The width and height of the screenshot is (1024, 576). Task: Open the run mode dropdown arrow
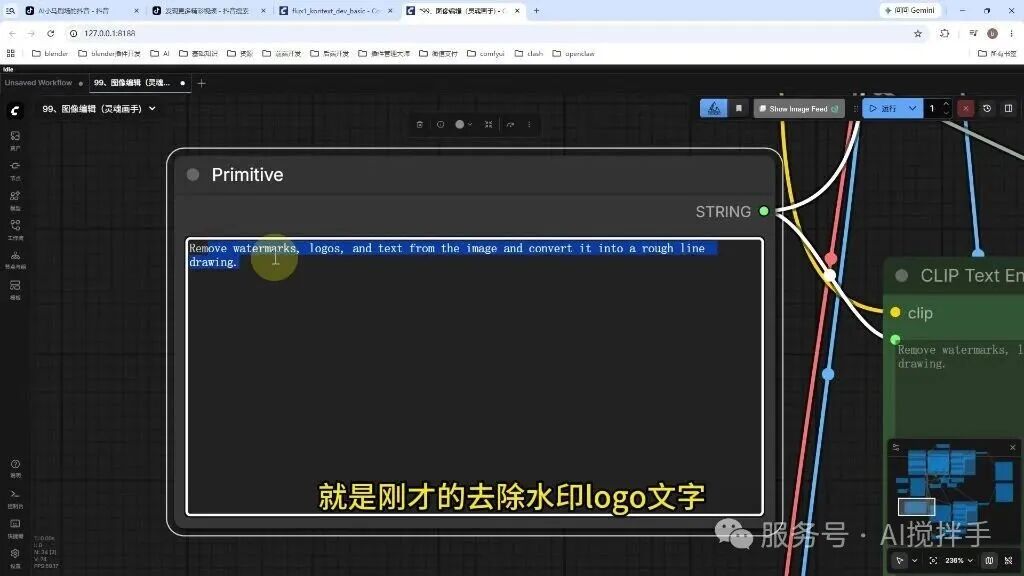pyautogui.click(x=912, y=108)
